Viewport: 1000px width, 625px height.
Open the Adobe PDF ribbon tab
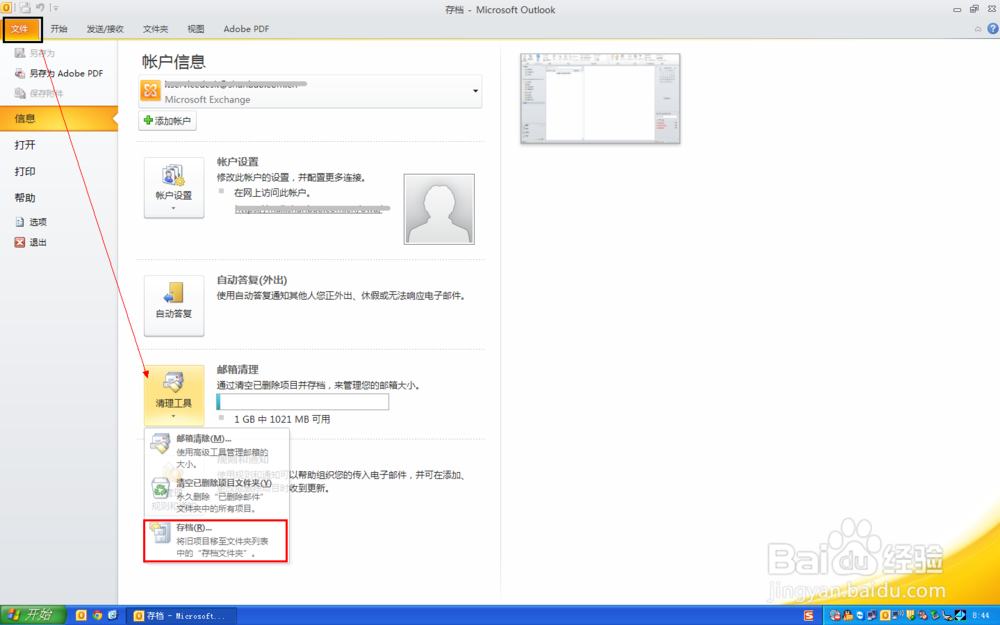[x=246, y=29]
